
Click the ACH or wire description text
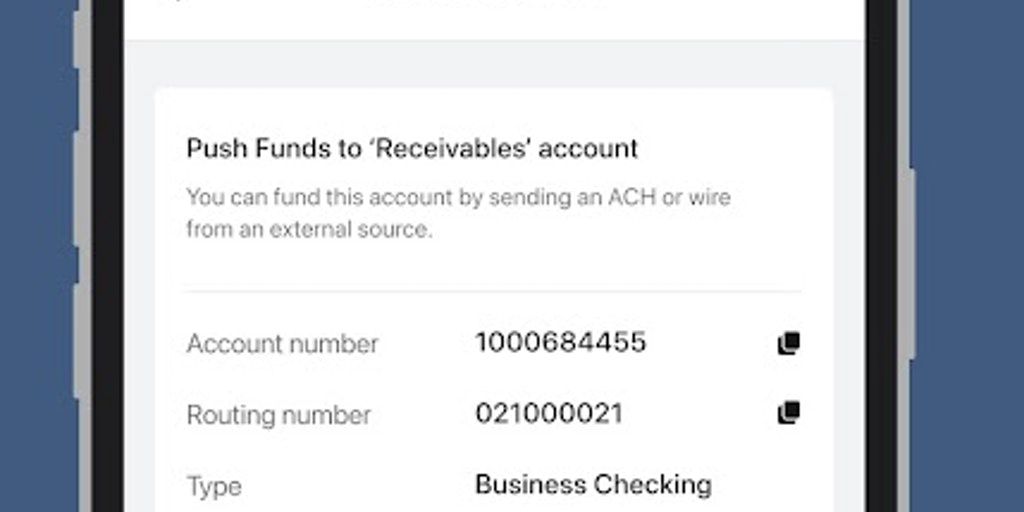(x=458, y=197)
